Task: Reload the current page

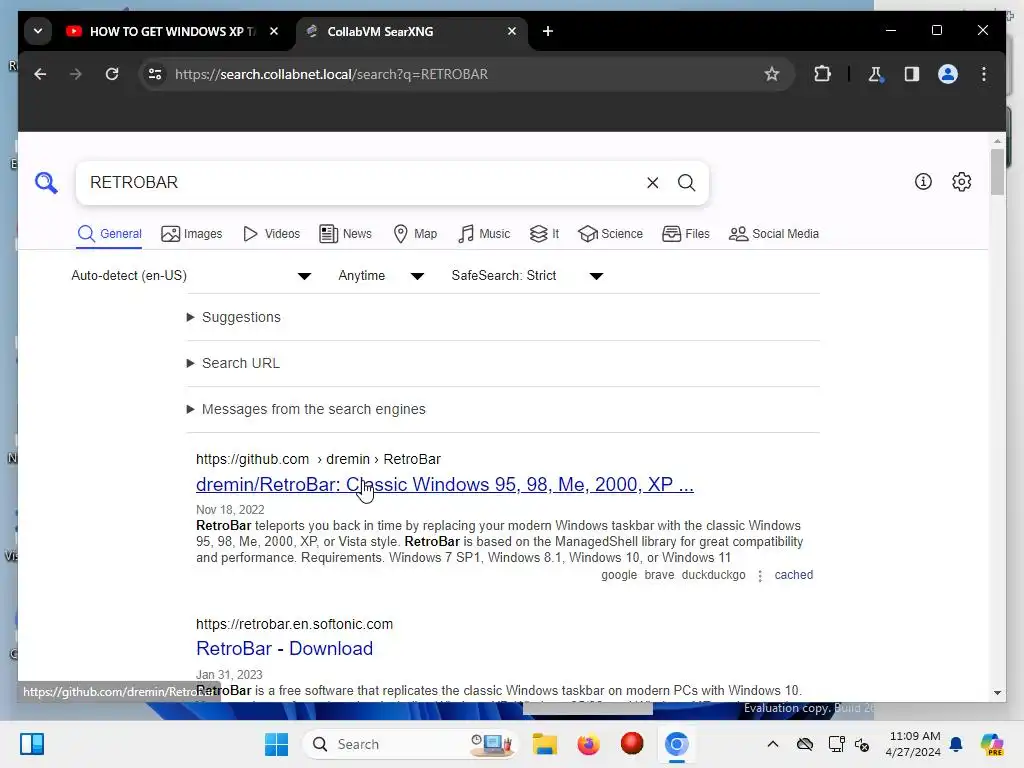Action: click(112, 74)
